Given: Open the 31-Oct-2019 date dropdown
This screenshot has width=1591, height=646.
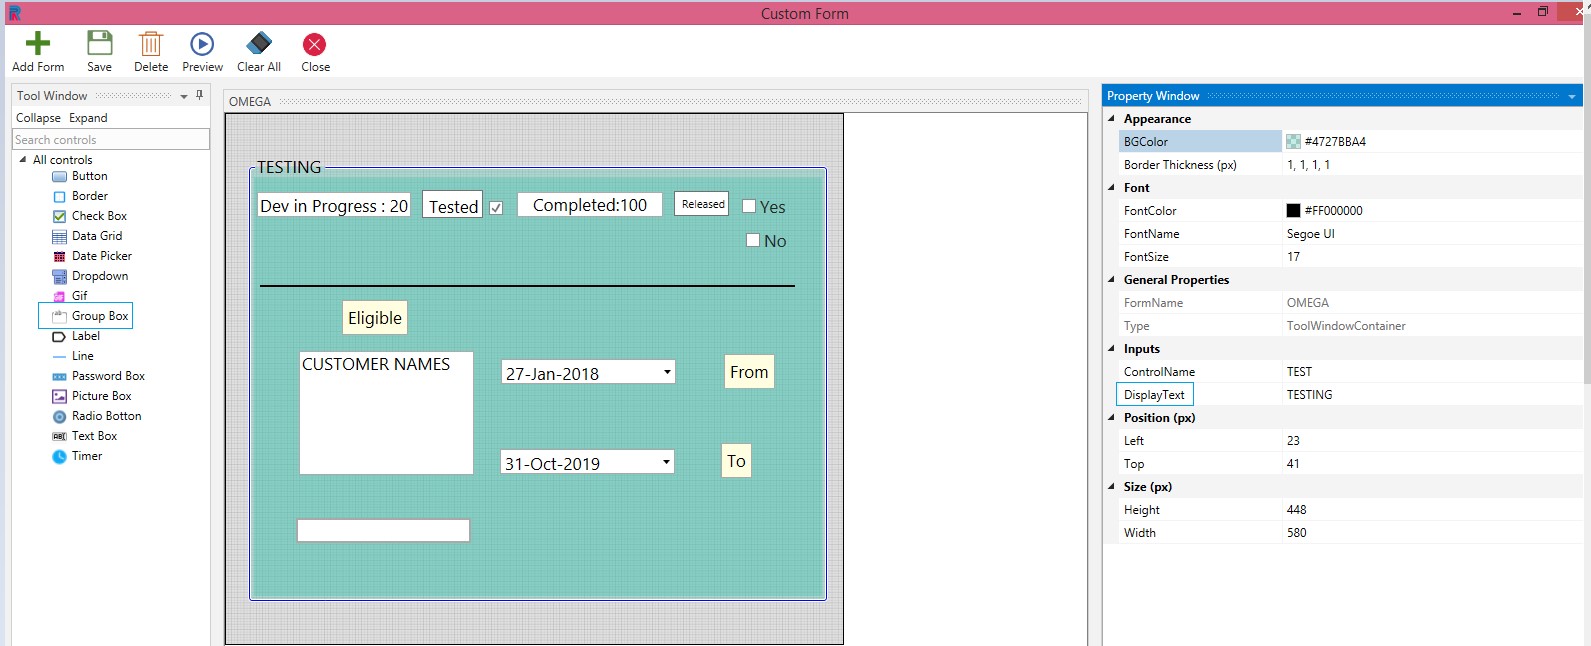Looking at the screenshot, I should [666, 462].
